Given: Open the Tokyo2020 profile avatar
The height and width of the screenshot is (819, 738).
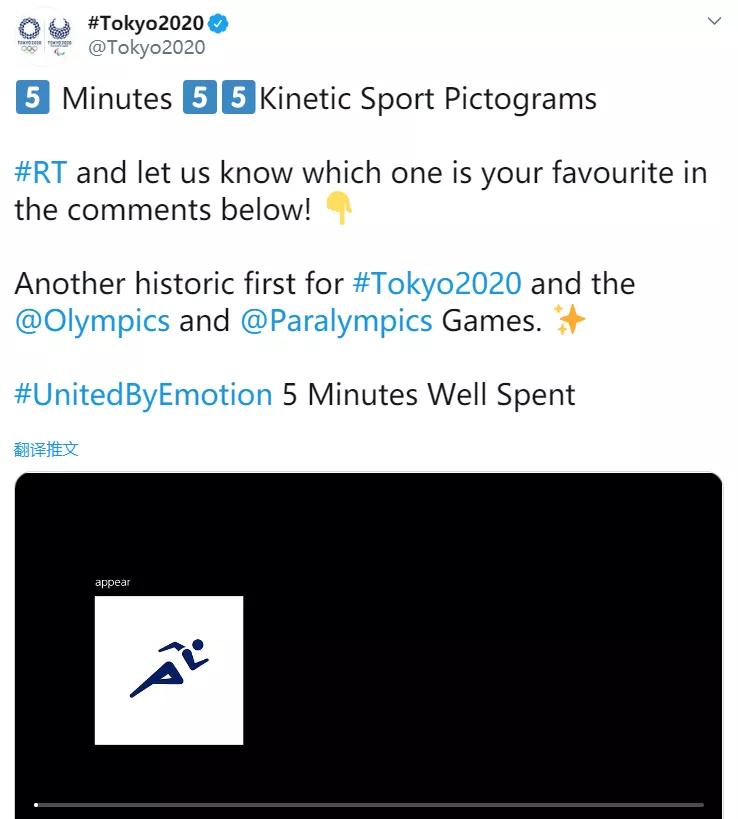Looking at the screenshot, I should (45, 33).
